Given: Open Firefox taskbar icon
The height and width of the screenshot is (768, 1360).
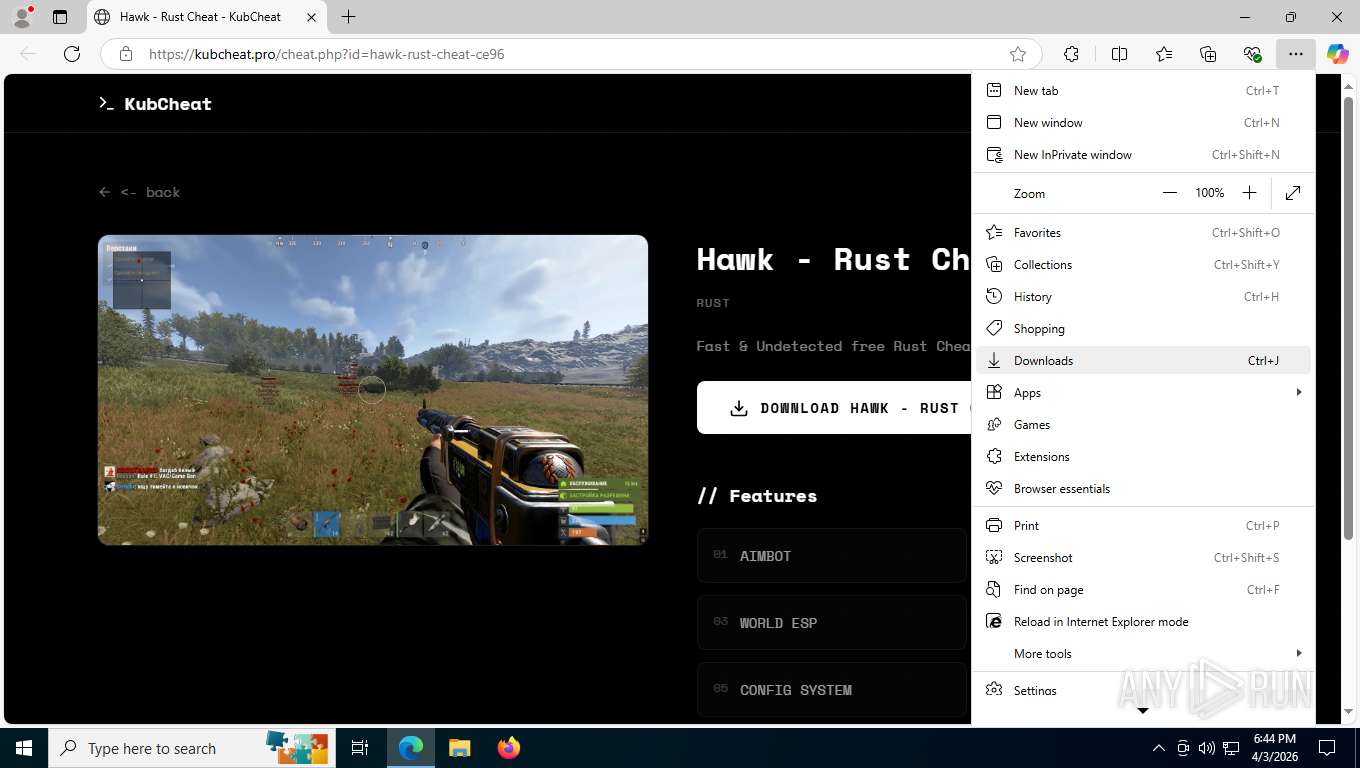Looking at the screenshot, I should [x=508, y=748].
